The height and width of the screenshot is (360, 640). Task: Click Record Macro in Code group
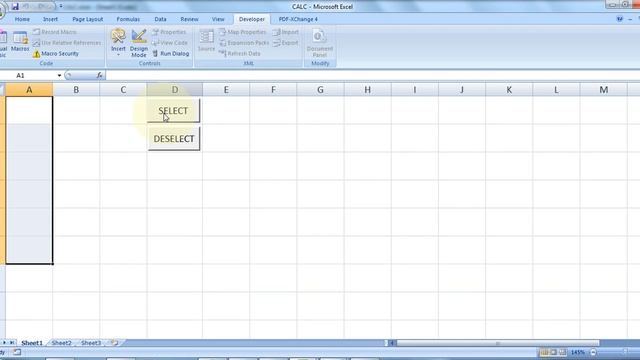pos(55,32)
